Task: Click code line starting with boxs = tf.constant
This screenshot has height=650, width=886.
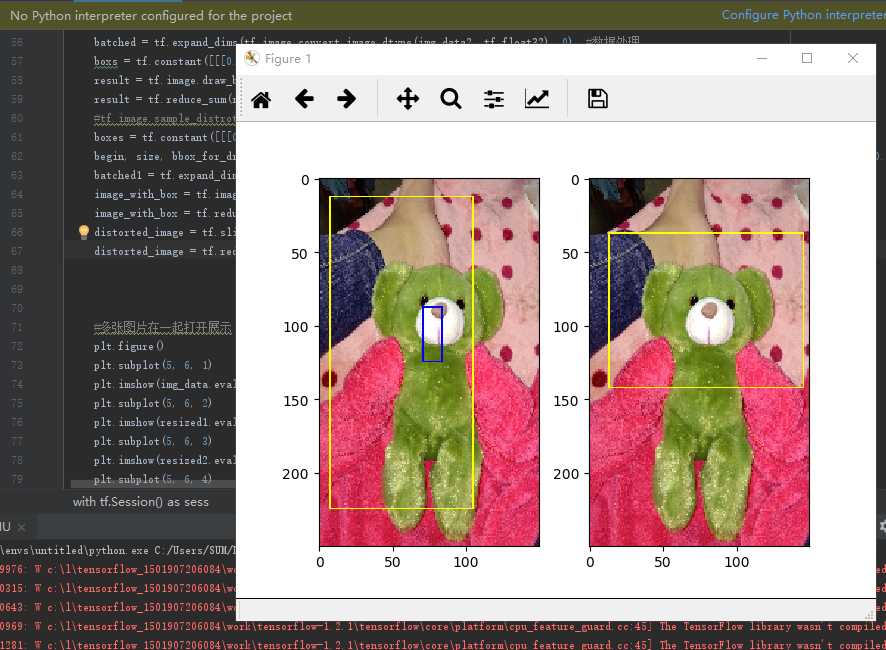Action: [x=164, y=61]
